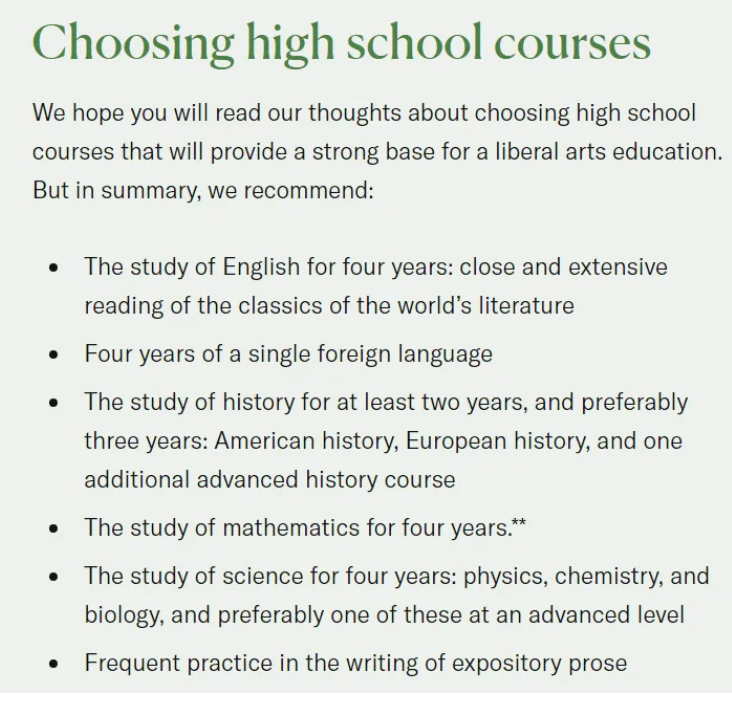Viewport: 732px width, 702px height.
Task: Click "Frequent practice in the writing of expository prose"
Action: coord(355,662)
